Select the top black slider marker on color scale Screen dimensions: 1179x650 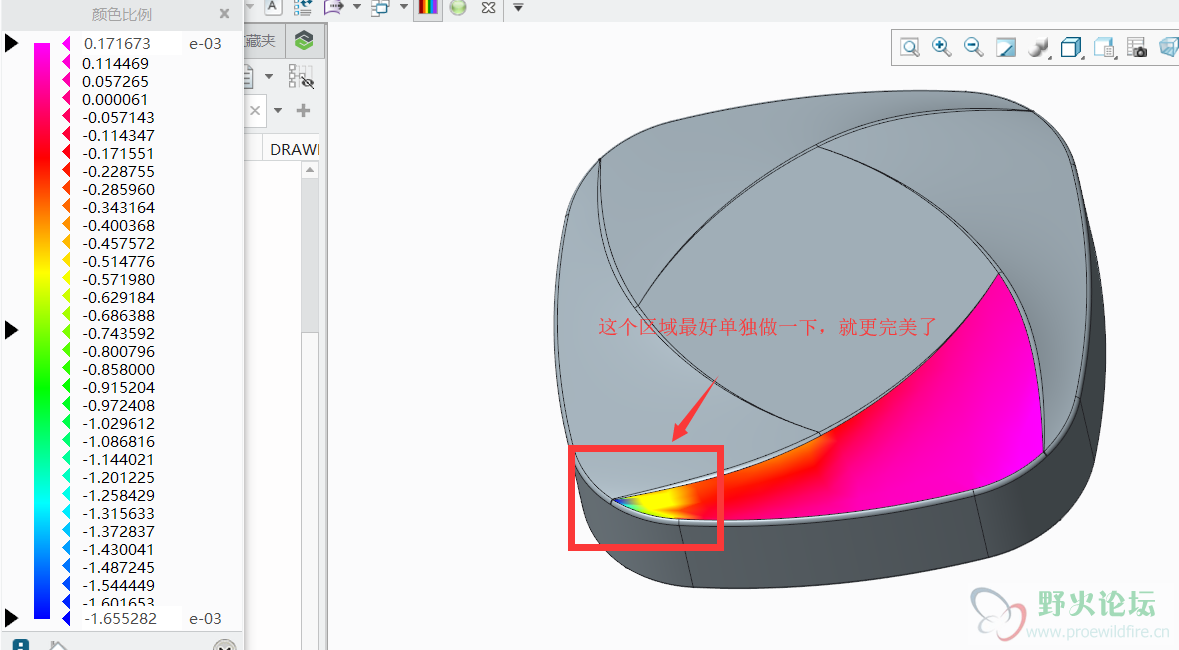(11, 43)
